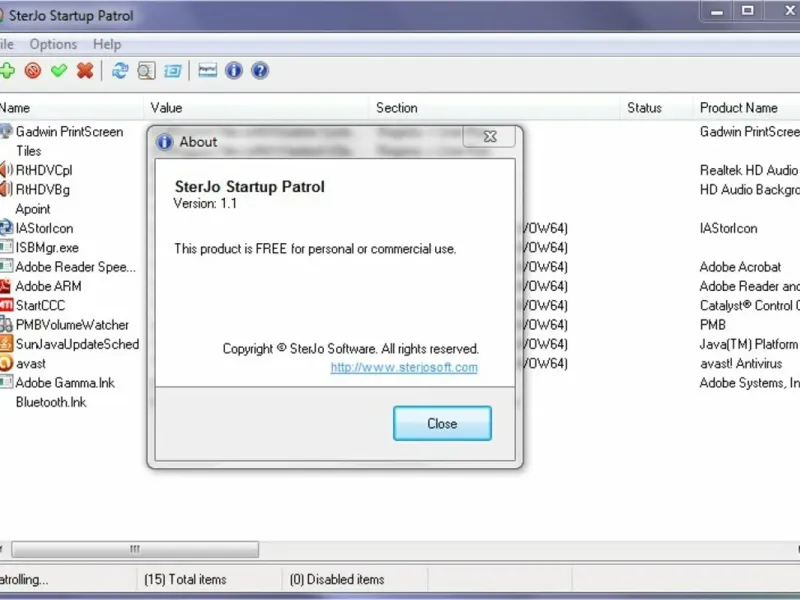The image size is (800, 600).
Task: Select the Tiles startup entry
Action: pos(29,151)
